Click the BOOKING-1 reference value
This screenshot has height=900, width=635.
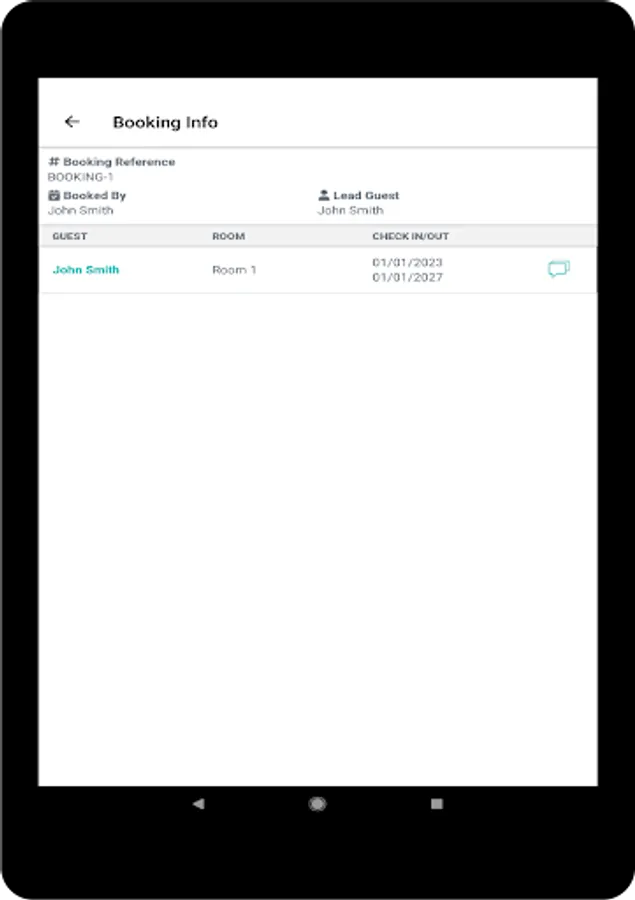80,177
